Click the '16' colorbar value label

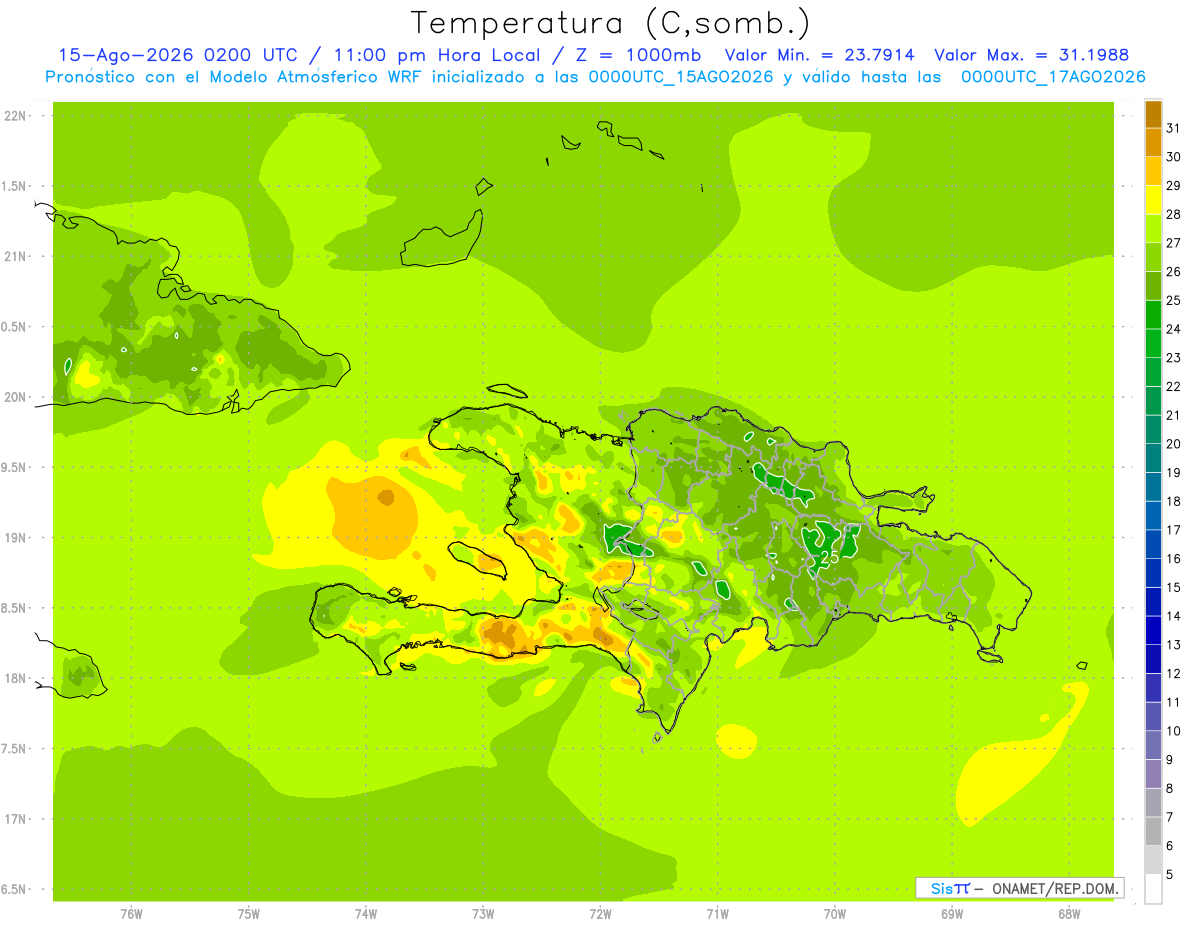coord(1173,559)
